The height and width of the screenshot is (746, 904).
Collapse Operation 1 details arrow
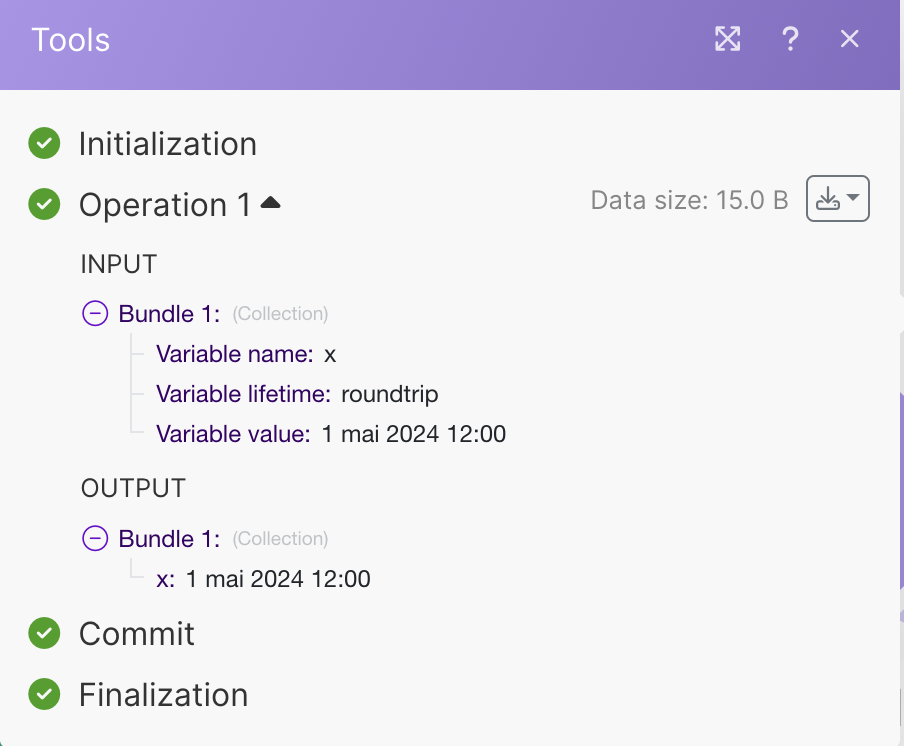pyautogui.click(x=270, y=203)
